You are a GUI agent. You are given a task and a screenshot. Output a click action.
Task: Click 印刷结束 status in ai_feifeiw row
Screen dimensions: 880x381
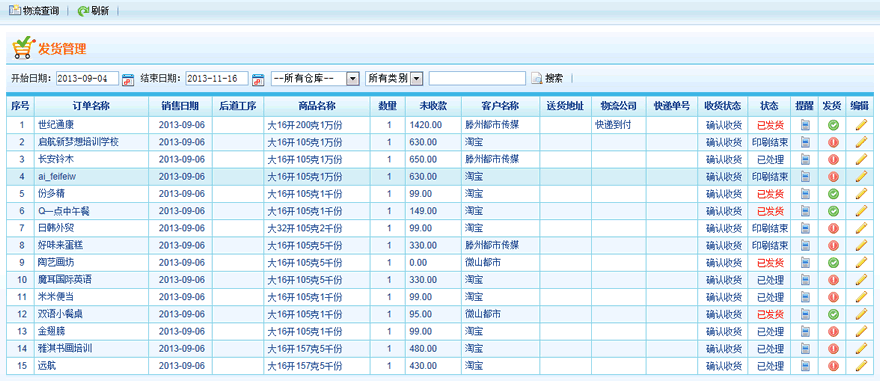click(770, 177)
